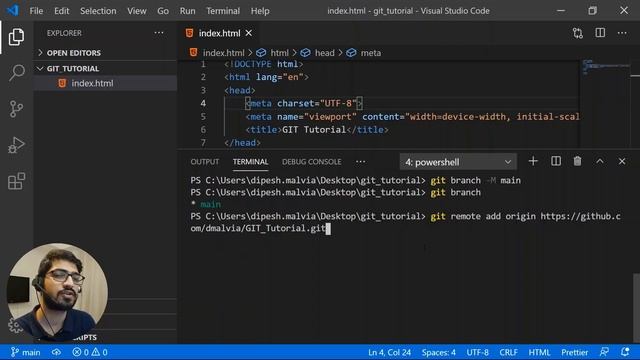The width and height of the screenshot is (640, 360).
Task: Split the terminal pane
Action: 556,161
